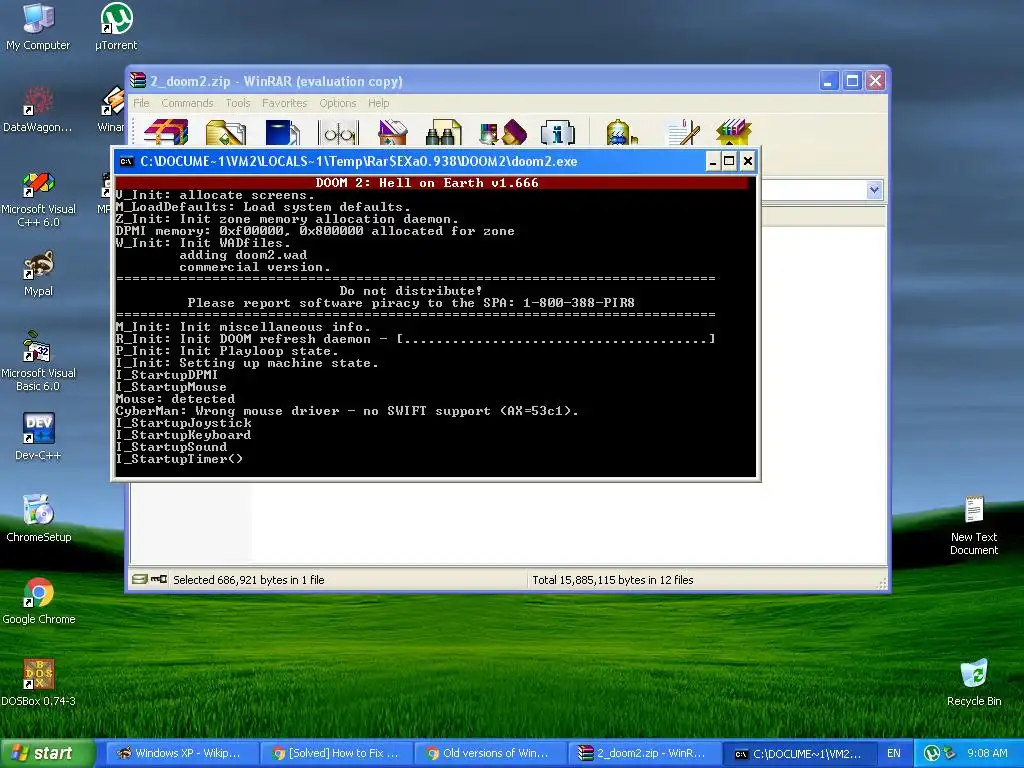Select the ChromeSetup installer icon
The image size is (1024, 768).
point(38,519)
